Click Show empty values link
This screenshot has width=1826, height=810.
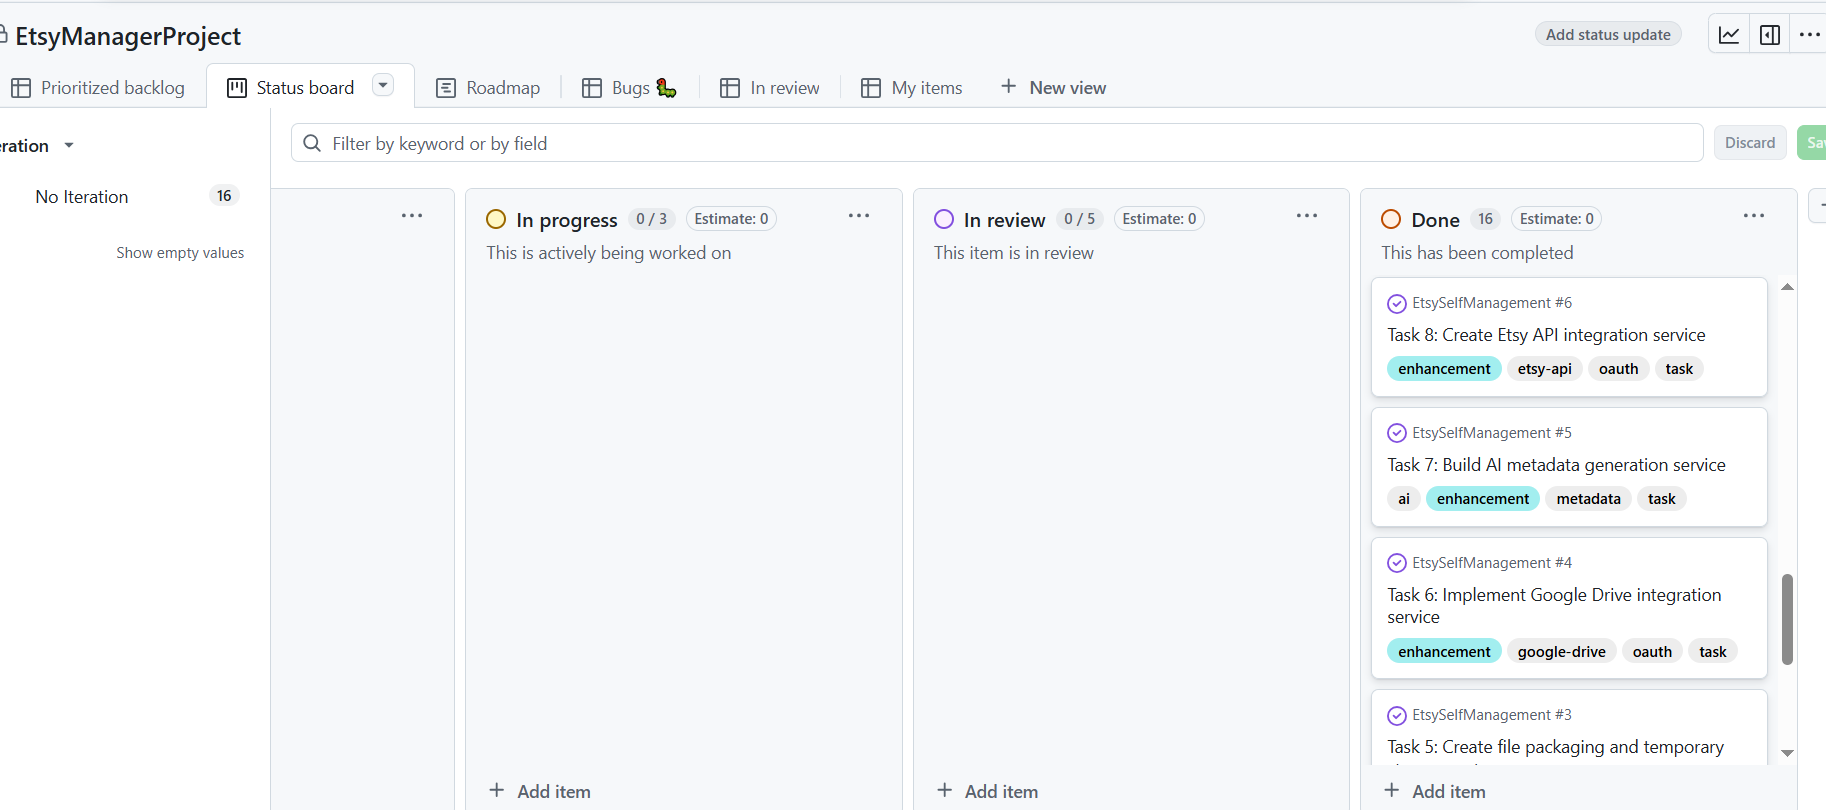(x=180, y=253)
